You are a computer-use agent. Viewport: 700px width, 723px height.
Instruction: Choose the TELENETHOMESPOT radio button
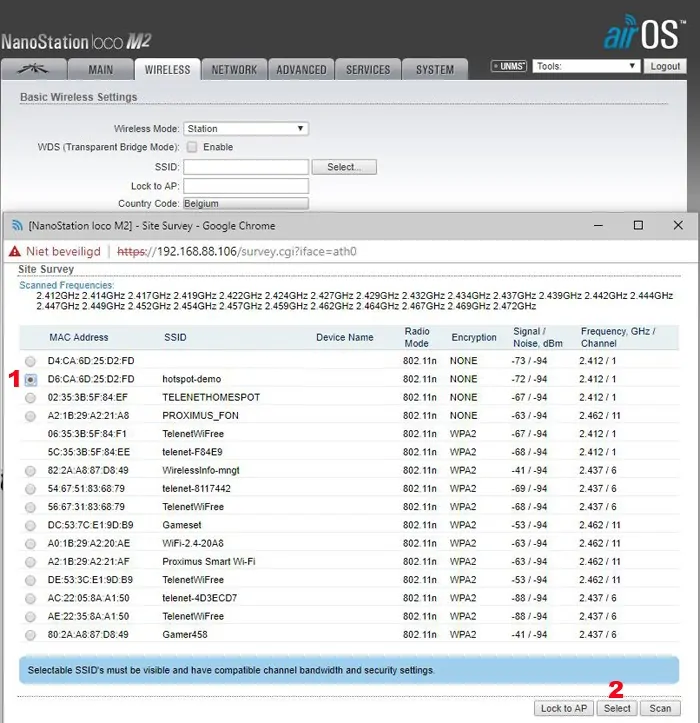click(x=31, y=398)
